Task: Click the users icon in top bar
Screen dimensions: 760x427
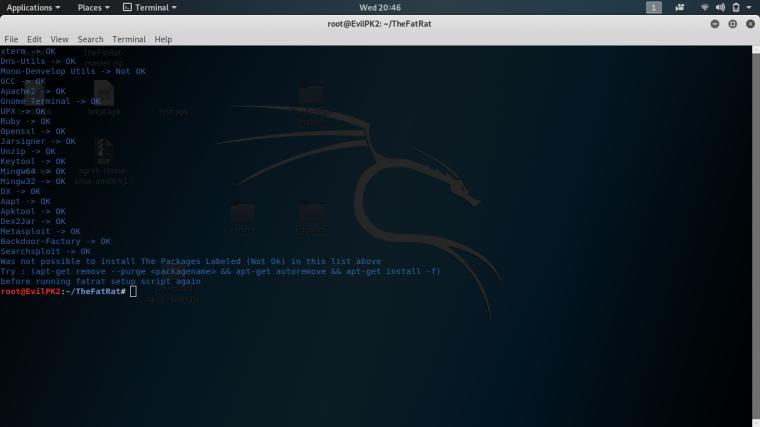Action: click(x=680, y=7)
